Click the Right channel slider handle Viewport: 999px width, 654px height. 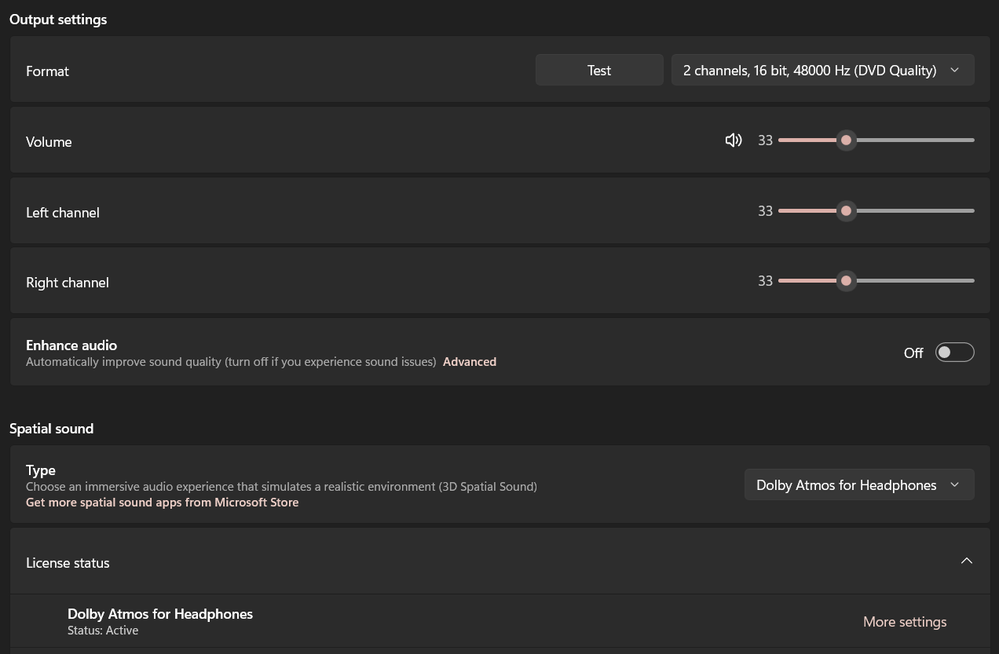tap(846, 281)
